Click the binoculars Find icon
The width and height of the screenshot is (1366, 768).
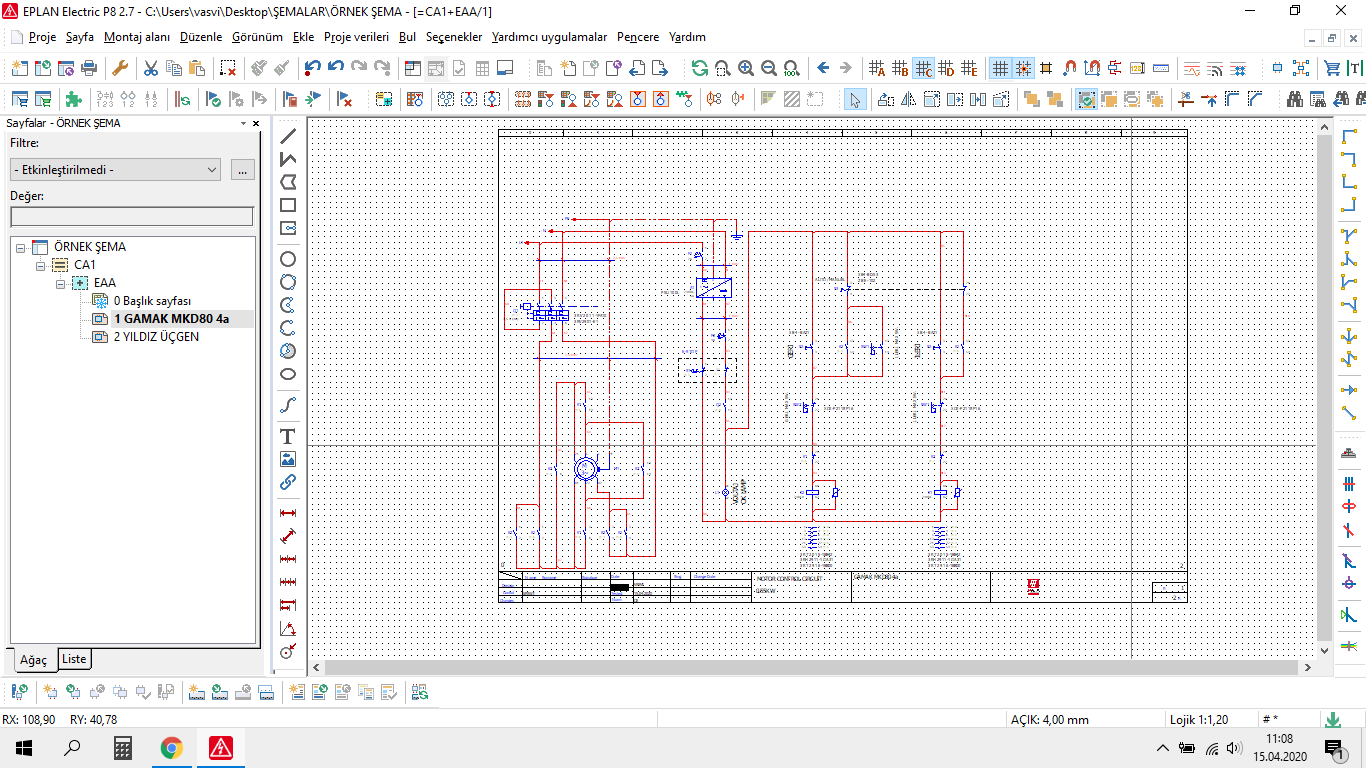coord(1295,99)
